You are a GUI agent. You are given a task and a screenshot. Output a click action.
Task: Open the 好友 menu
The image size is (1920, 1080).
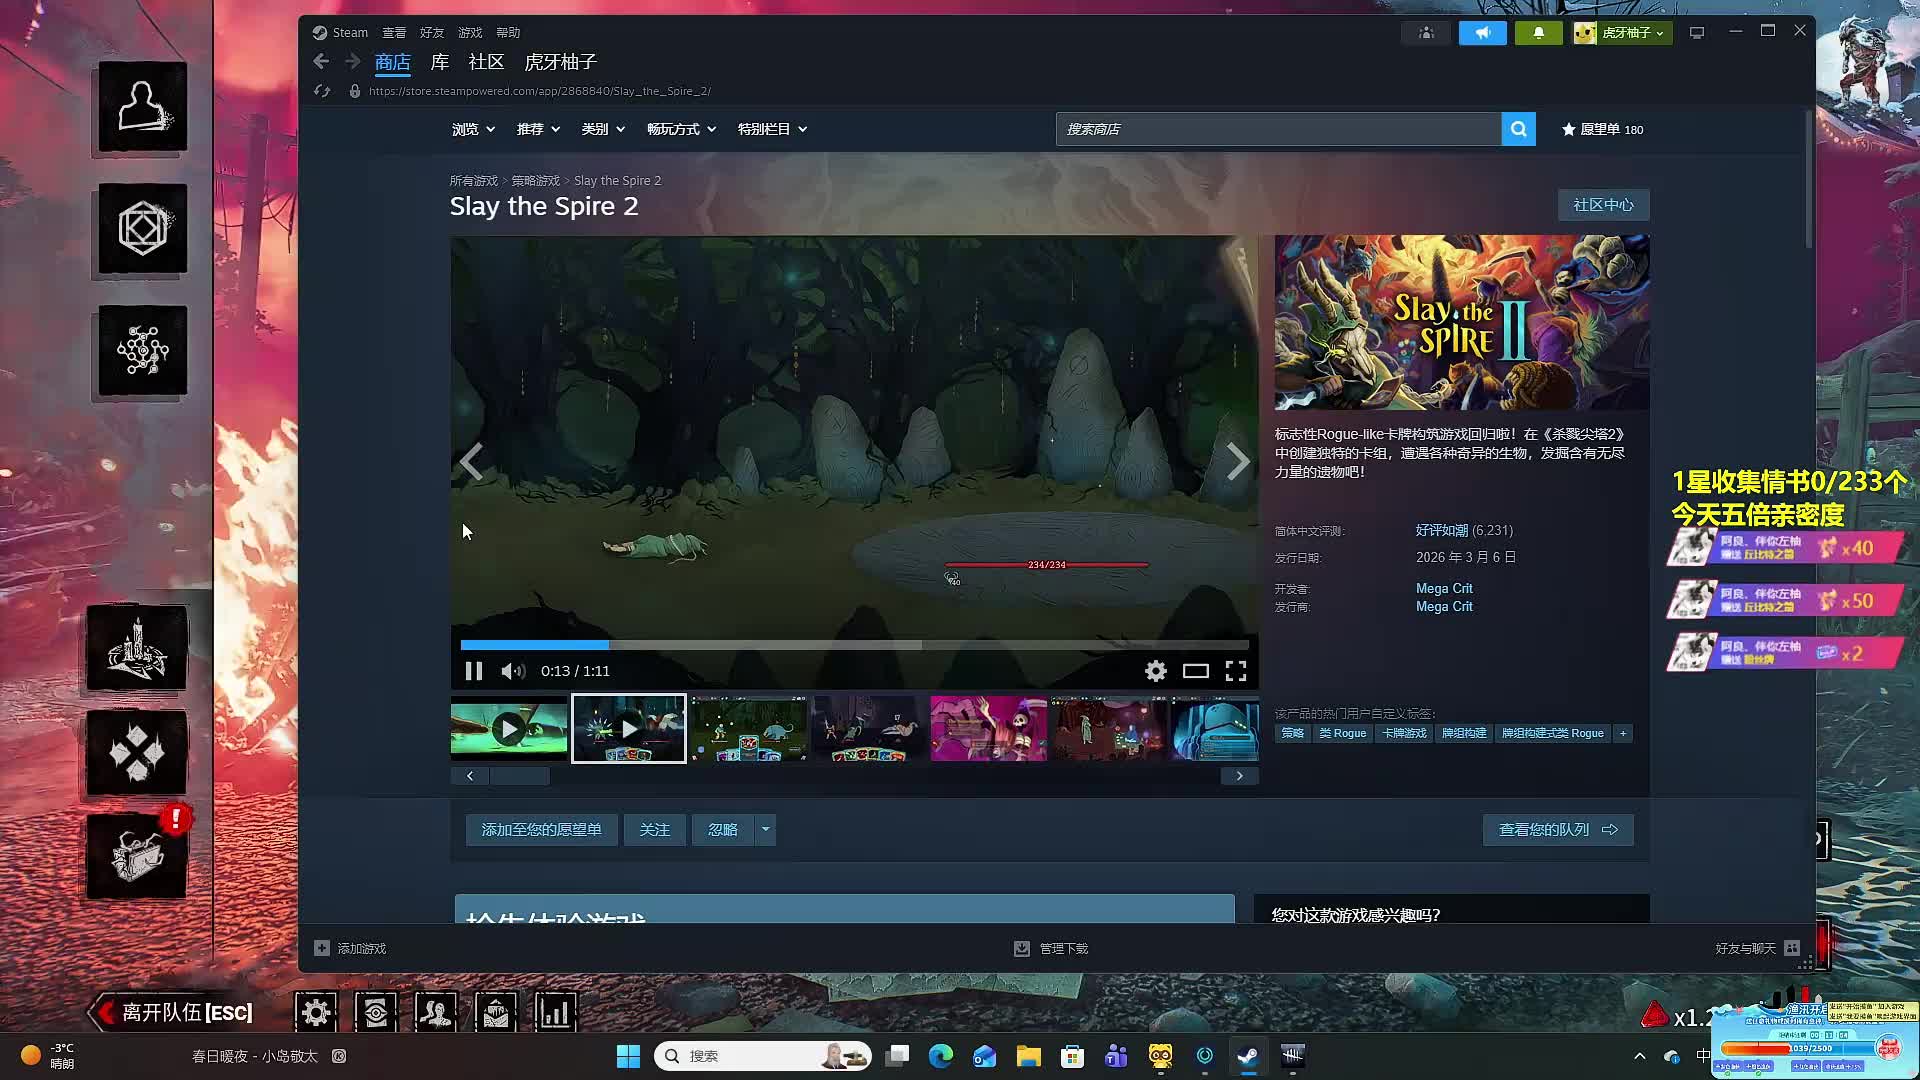tap(432, 33)
